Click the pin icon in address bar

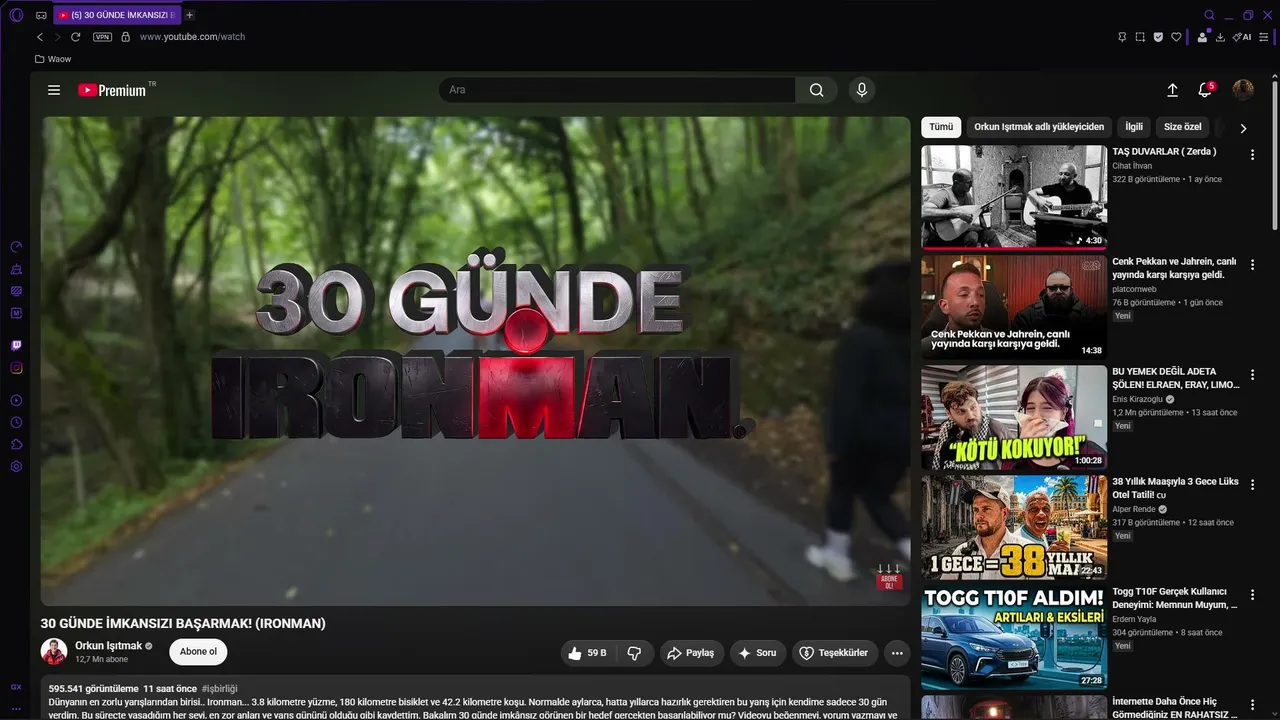(1122, 37)
